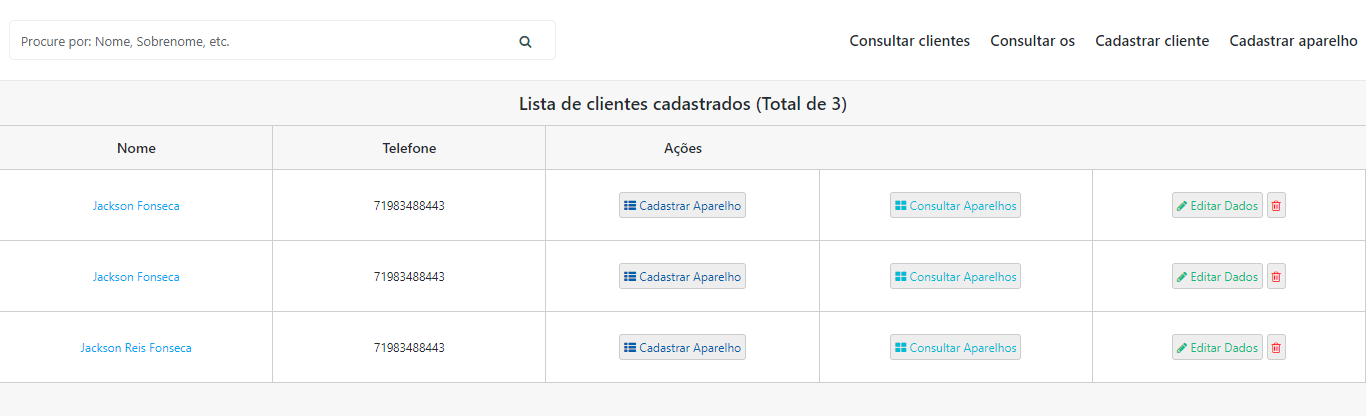Open Cadastrar aparelho from top menu

(x=1293, y=41)
